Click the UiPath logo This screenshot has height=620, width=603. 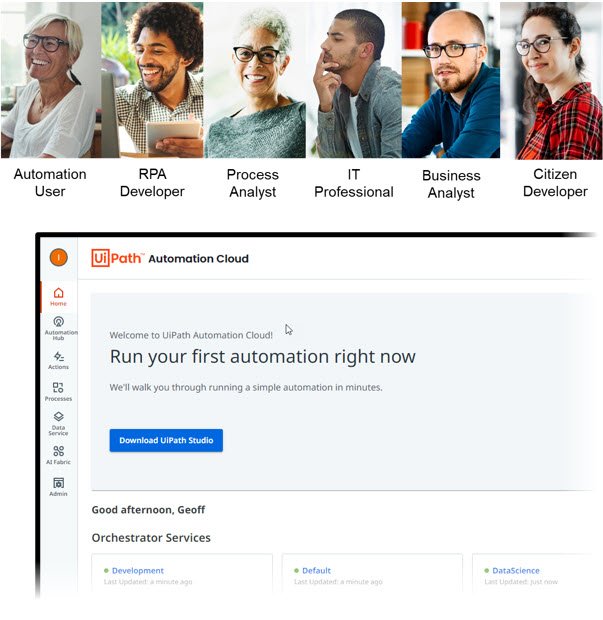pyautogui.click(x=117, y=258)
